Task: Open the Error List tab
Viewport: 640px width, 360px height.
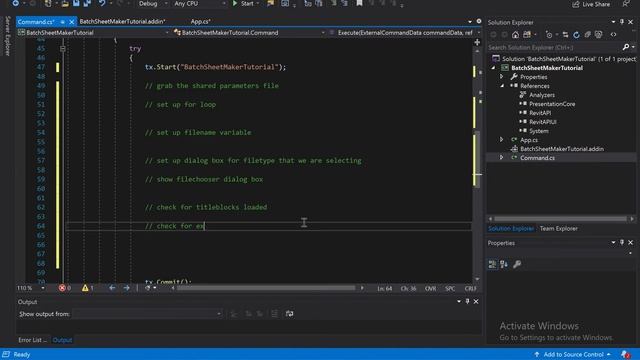Action: pyautogui.click(x=33, y=340)
